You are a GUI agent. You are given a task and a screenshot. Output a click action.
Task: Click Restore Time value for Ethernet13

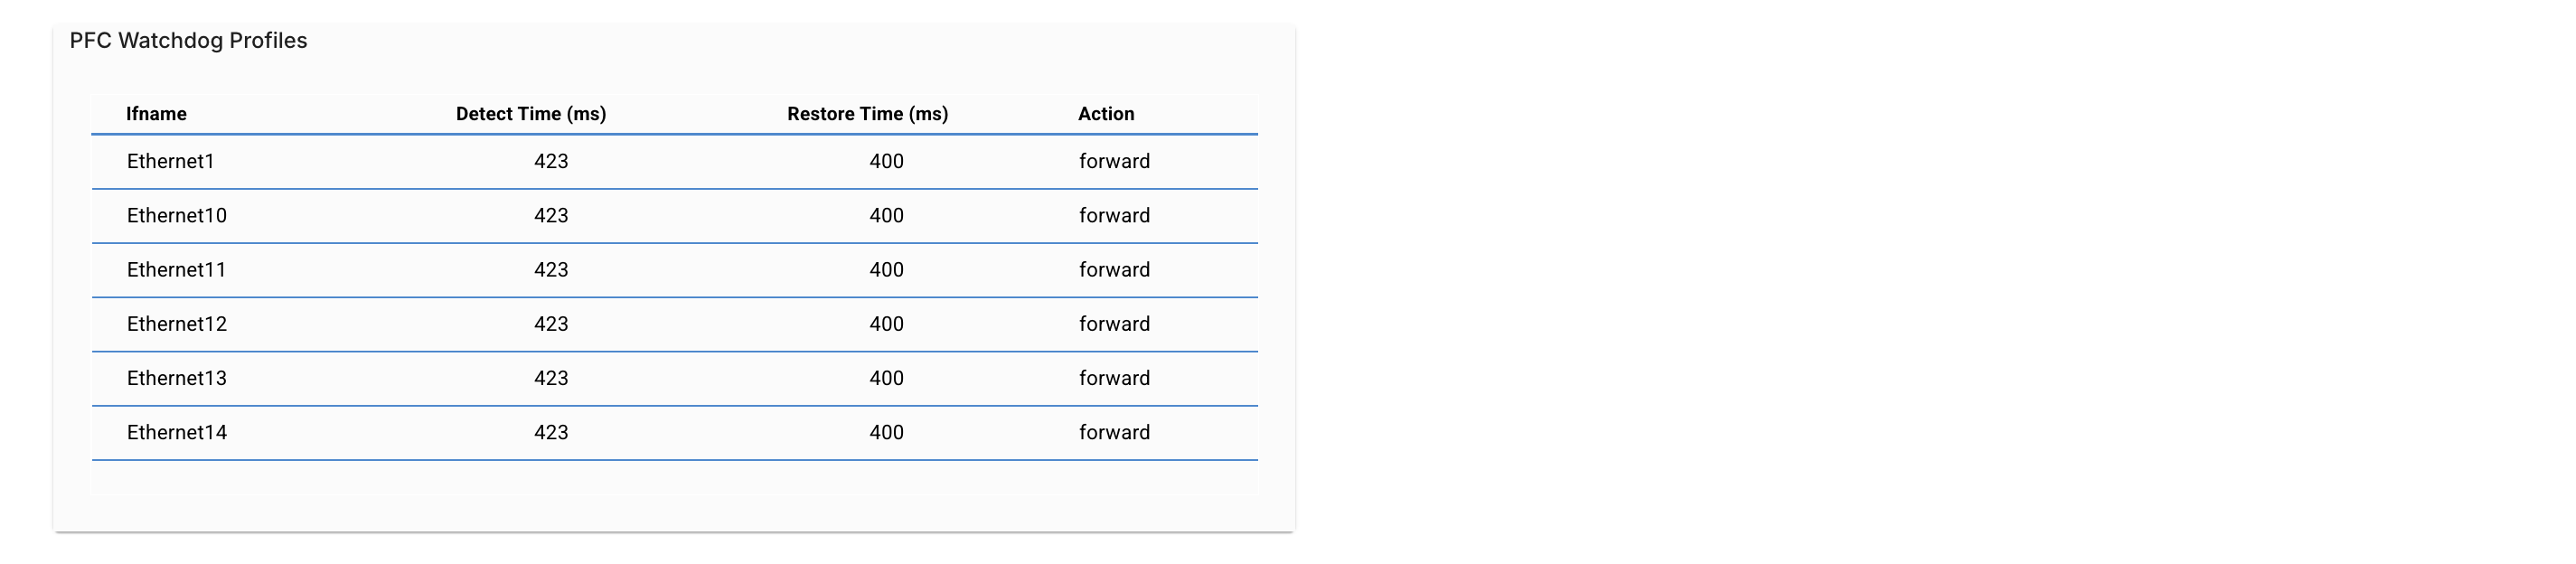(886, 378)
